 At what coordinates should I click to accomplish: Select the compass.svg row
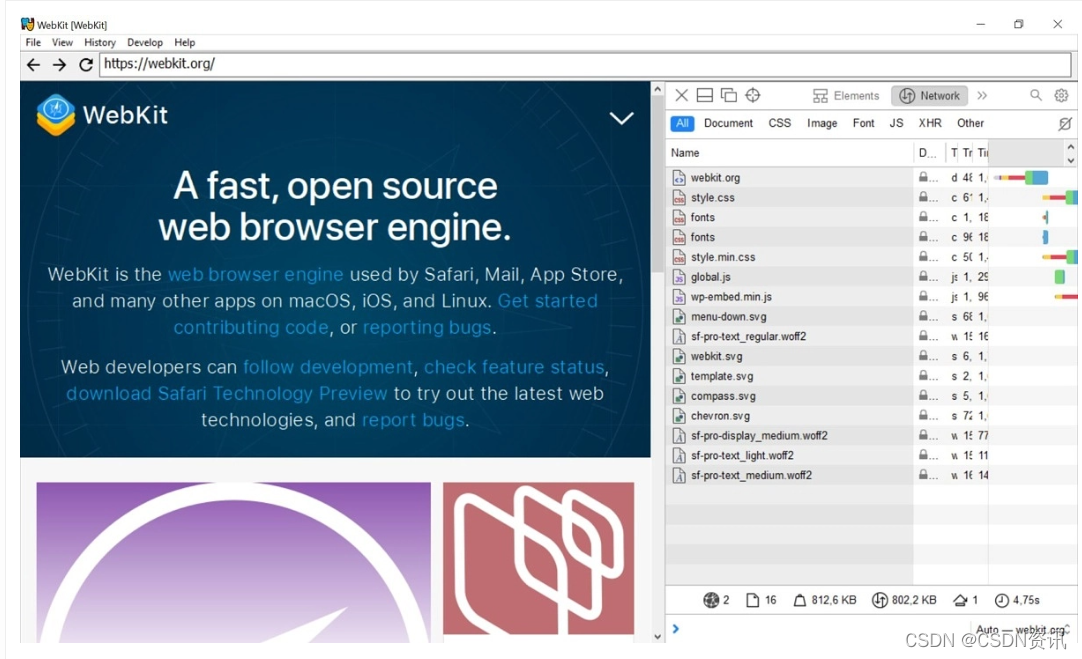point(871,396)
